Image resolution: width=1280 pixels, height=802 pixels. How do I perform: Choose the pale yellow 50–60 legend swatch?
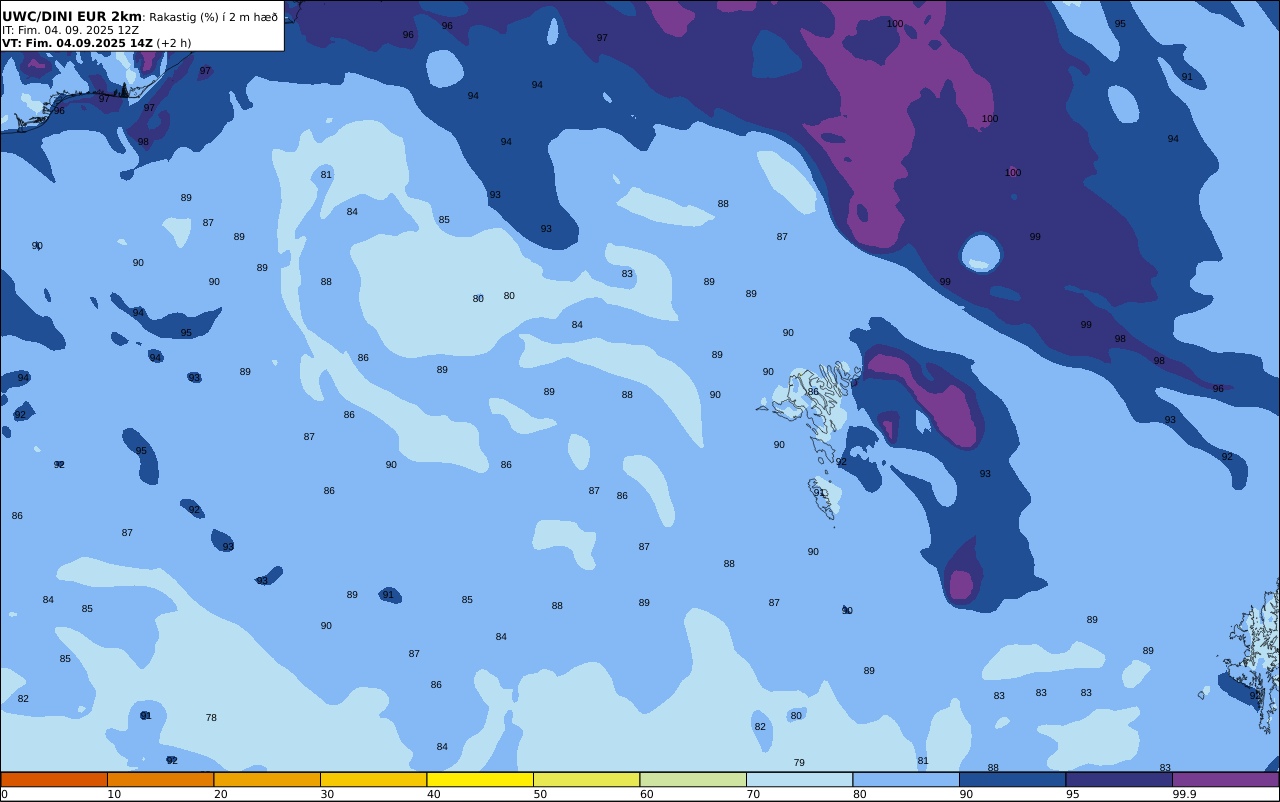(x=586, y=779)
